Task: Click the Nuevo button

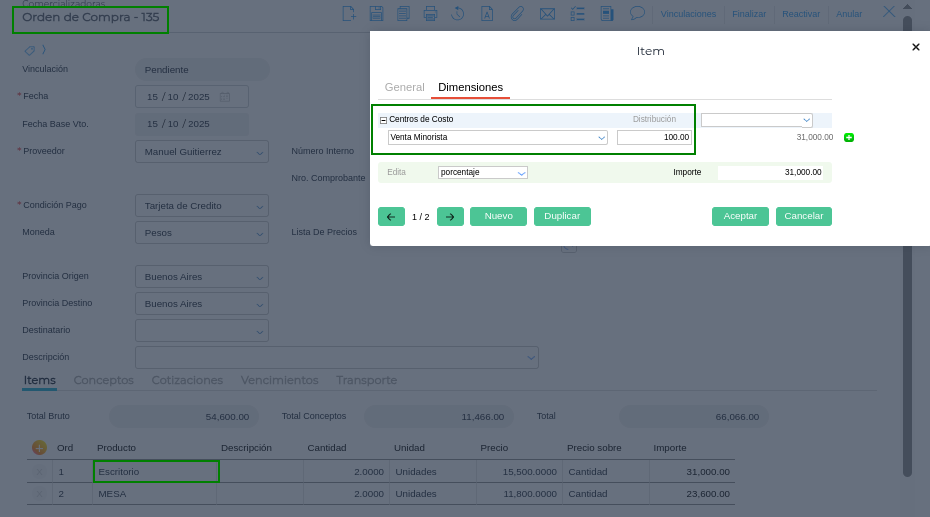Action: click(x=498, y=216)
